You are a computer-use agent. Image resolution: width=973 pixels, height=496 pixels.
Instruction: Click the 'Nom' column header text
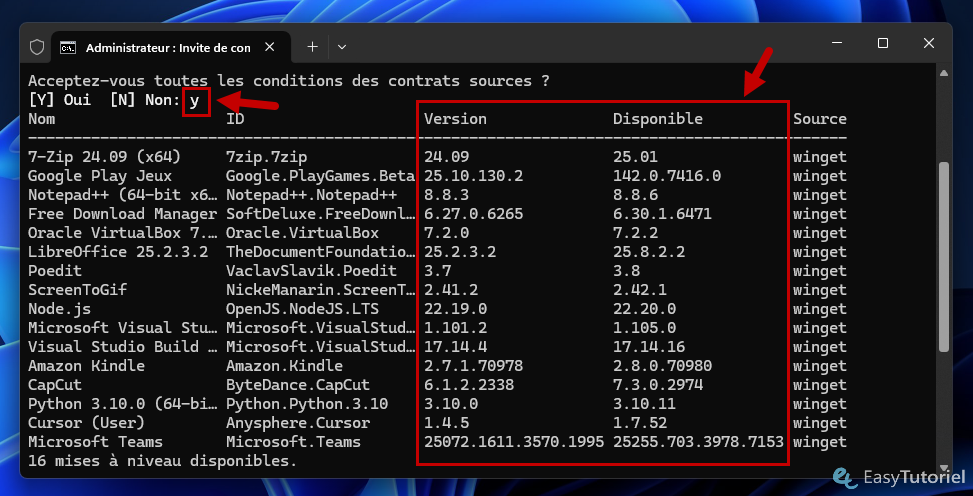(x=42, y=119)
